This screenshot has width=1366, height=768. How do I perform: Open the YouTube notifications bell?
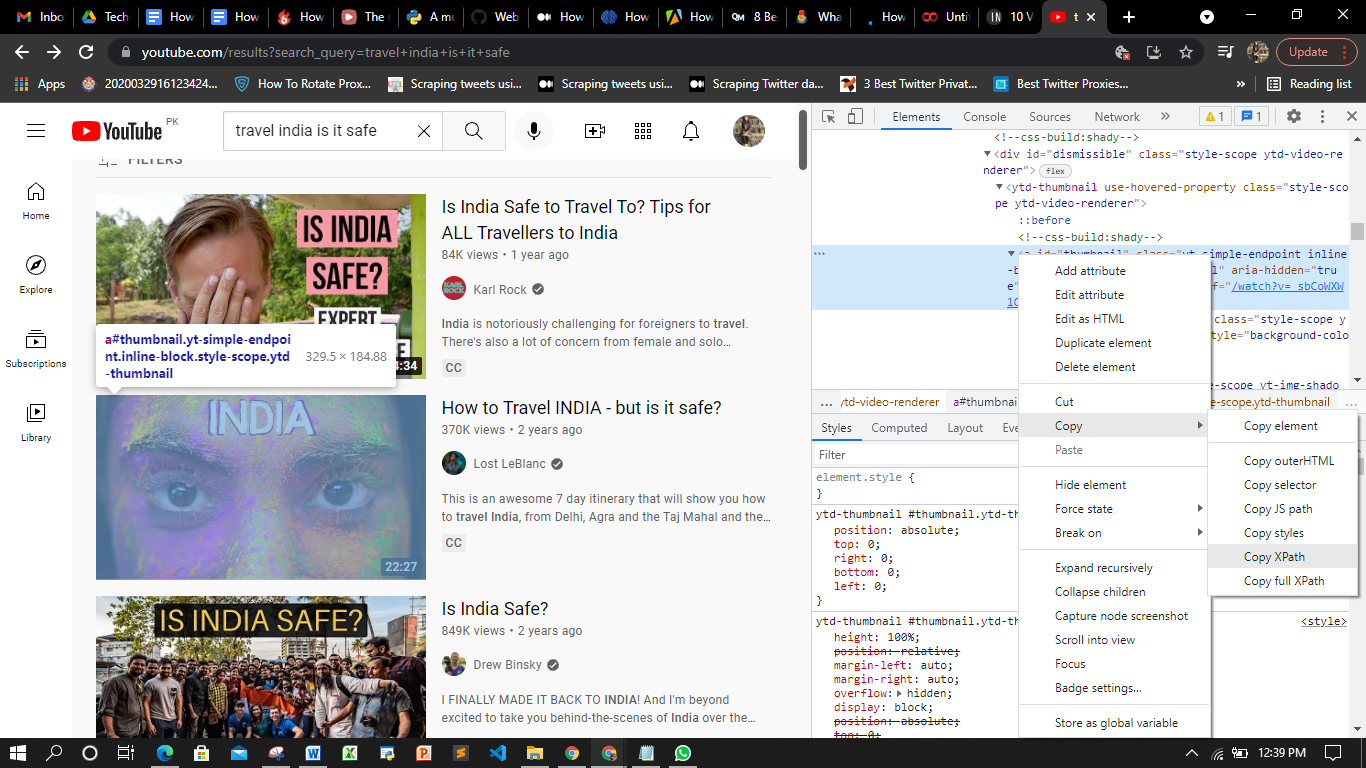tap(691, 131)
